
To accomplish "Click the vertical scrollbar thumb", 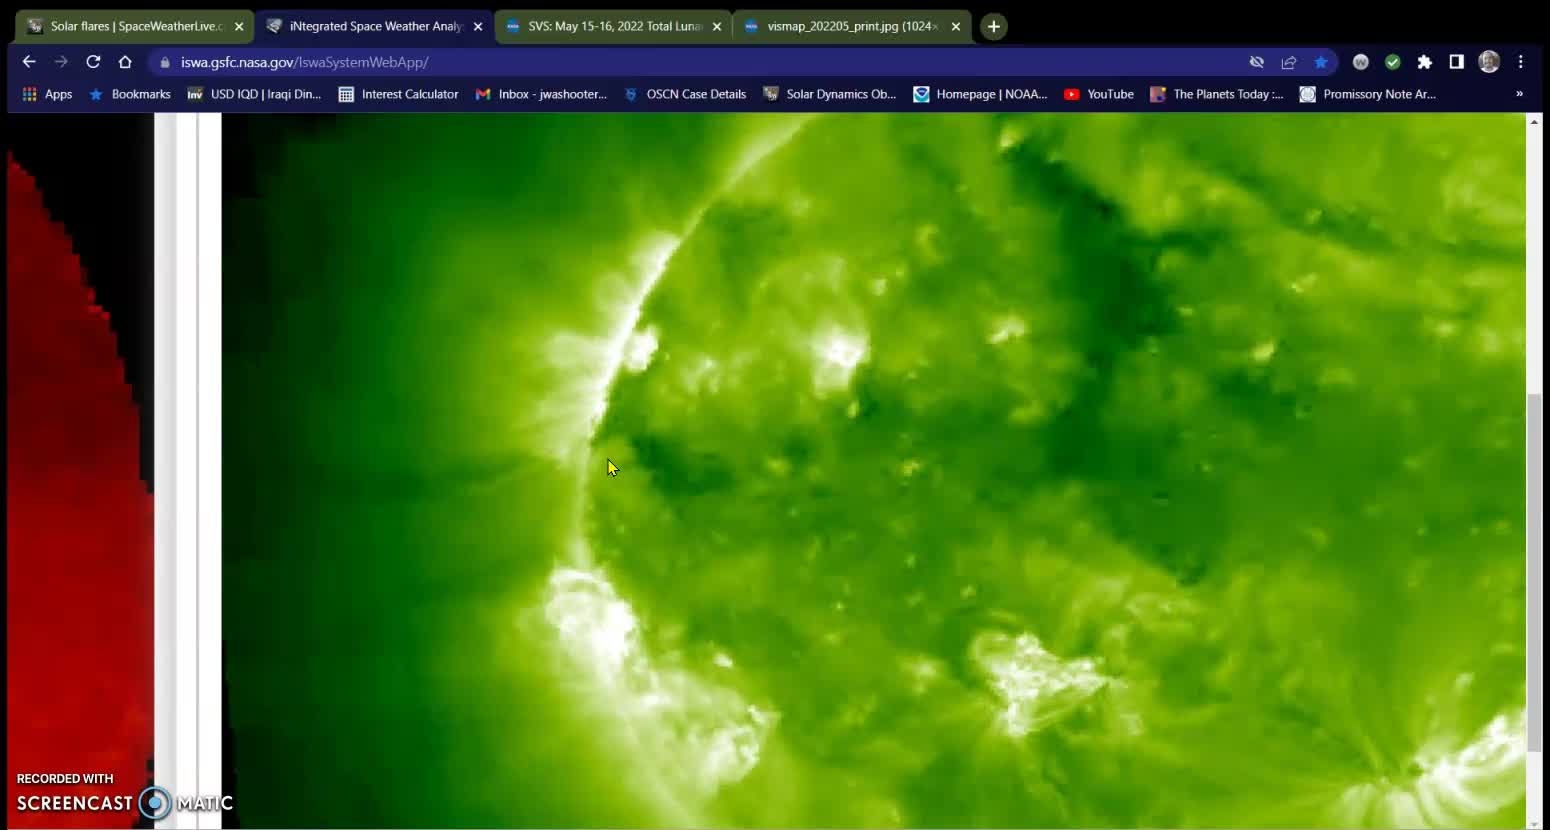I will point(1534,573).
